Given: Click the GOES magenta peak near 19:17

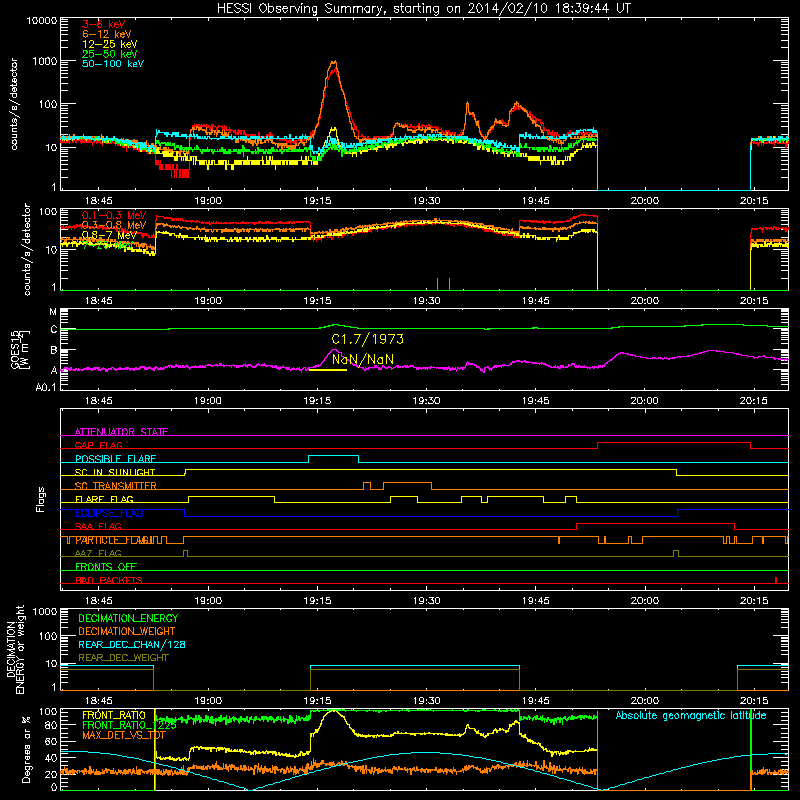Looking at the screenshot, I should click(x=334, y=351).
